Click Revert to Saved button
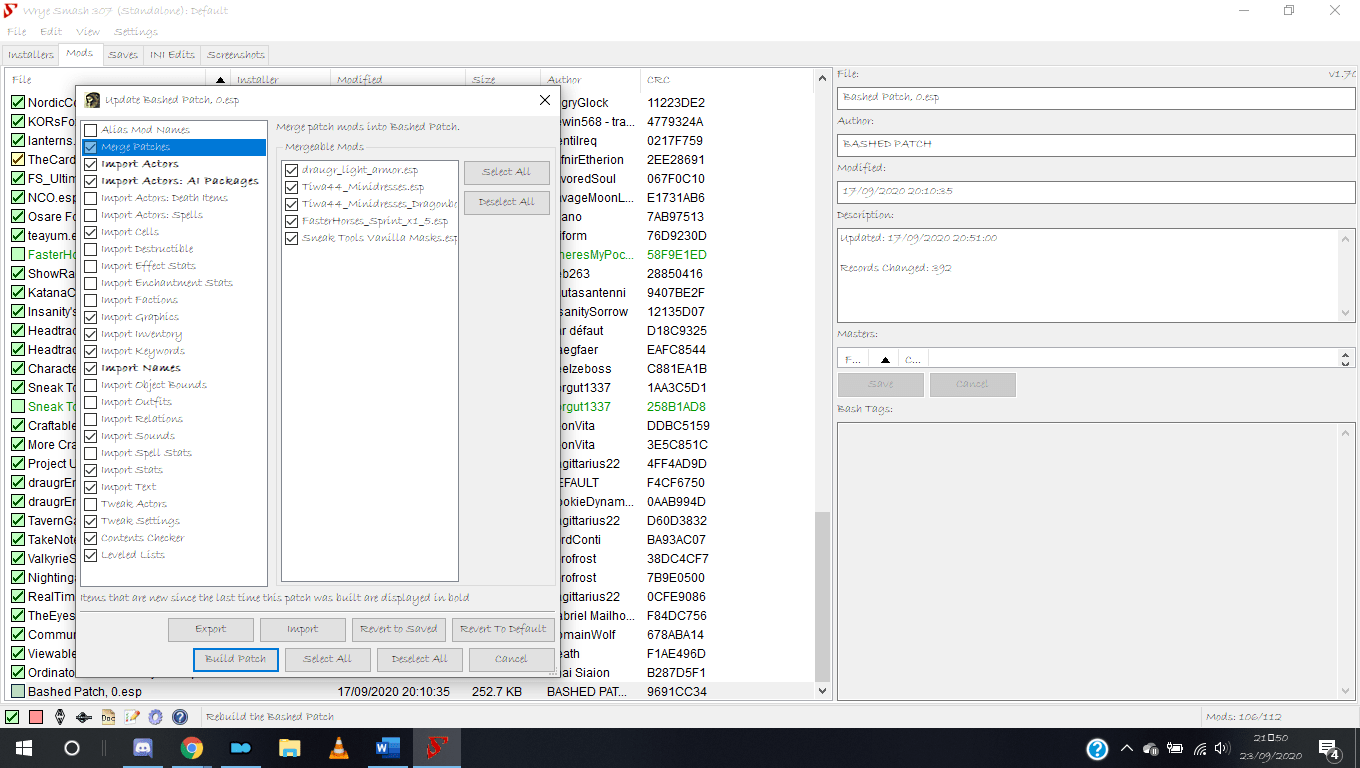The width and height of the screenshot is (1360, 768). (x=399, y=629)
